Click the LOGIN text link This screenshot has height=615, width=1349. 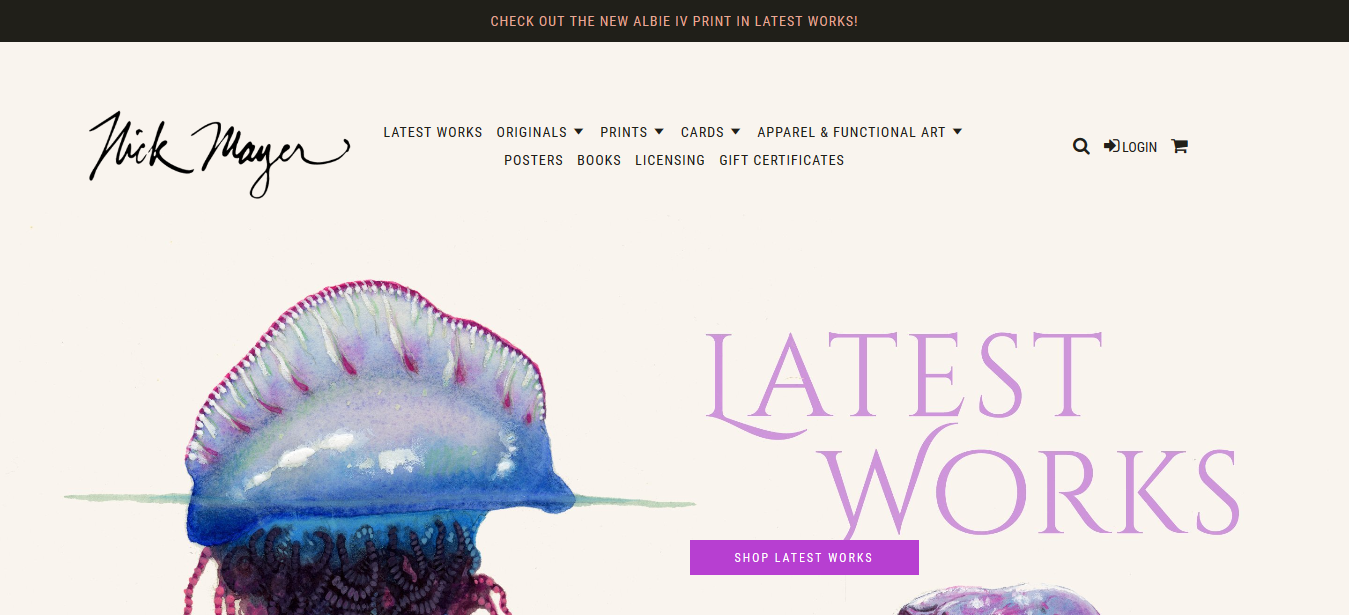click(x=1139, y=147)
